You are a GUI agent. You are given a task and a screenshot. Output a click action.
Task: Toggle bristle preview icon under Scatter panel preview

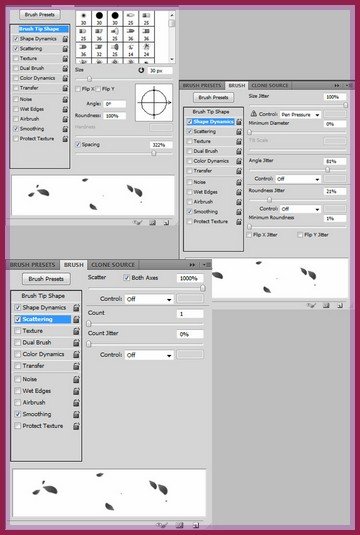point(161,525)
